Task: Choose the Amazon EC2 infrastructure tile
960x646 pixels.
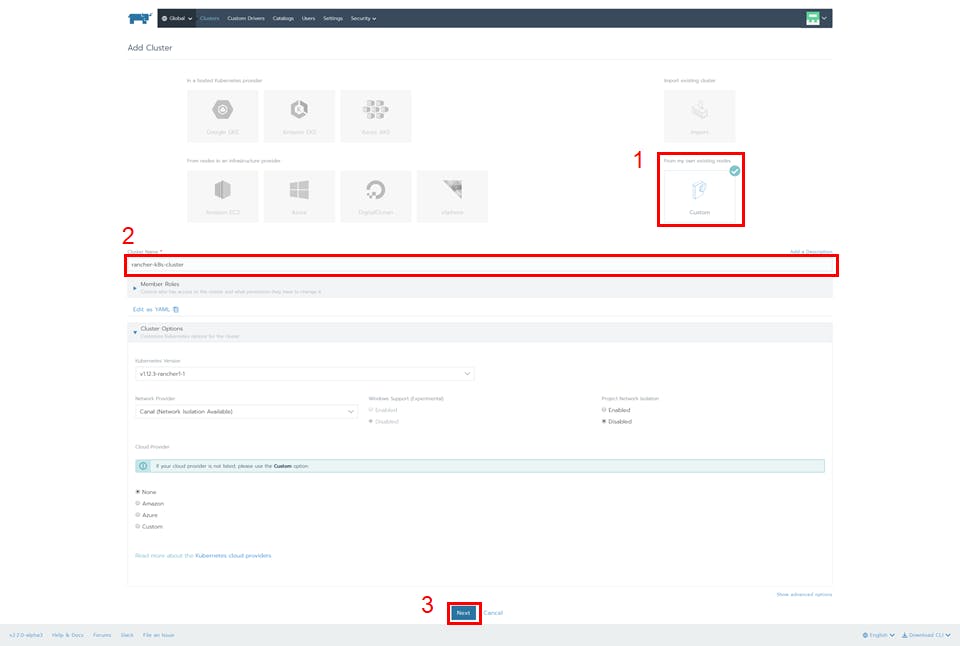Action: pos(222,197)
